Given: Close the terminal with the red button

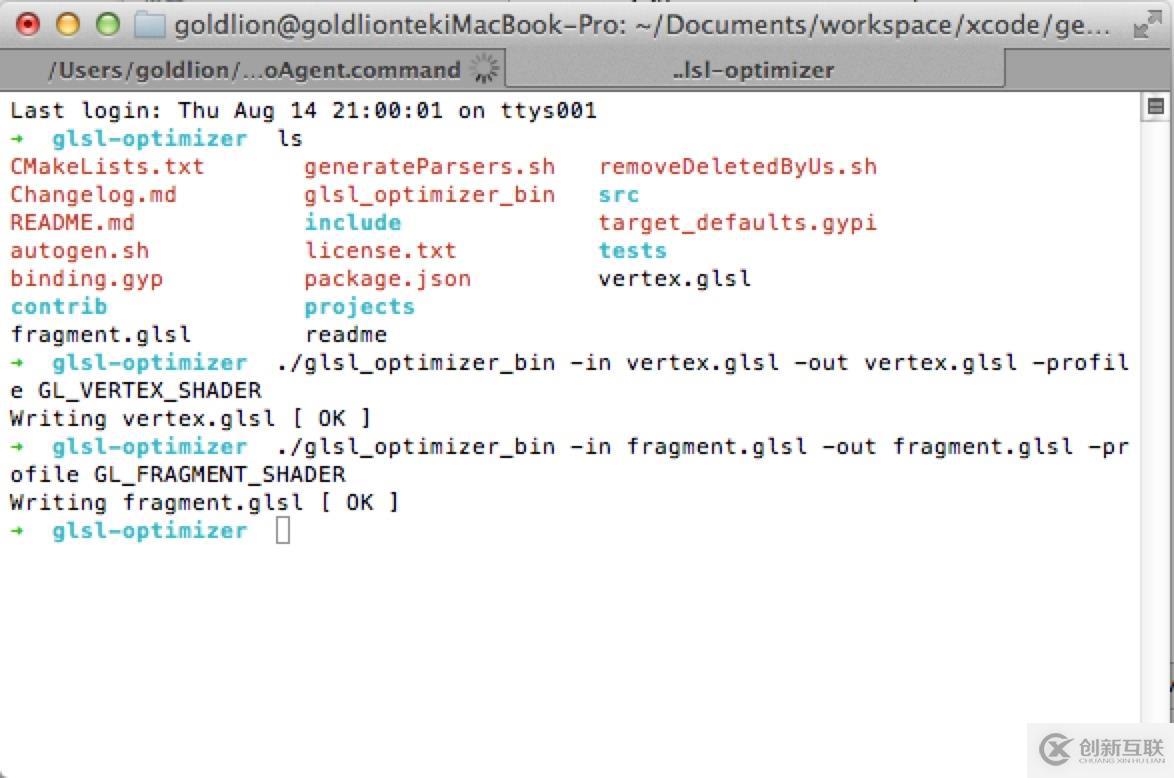Looking at the screenshot, I should tap(29, 25).
